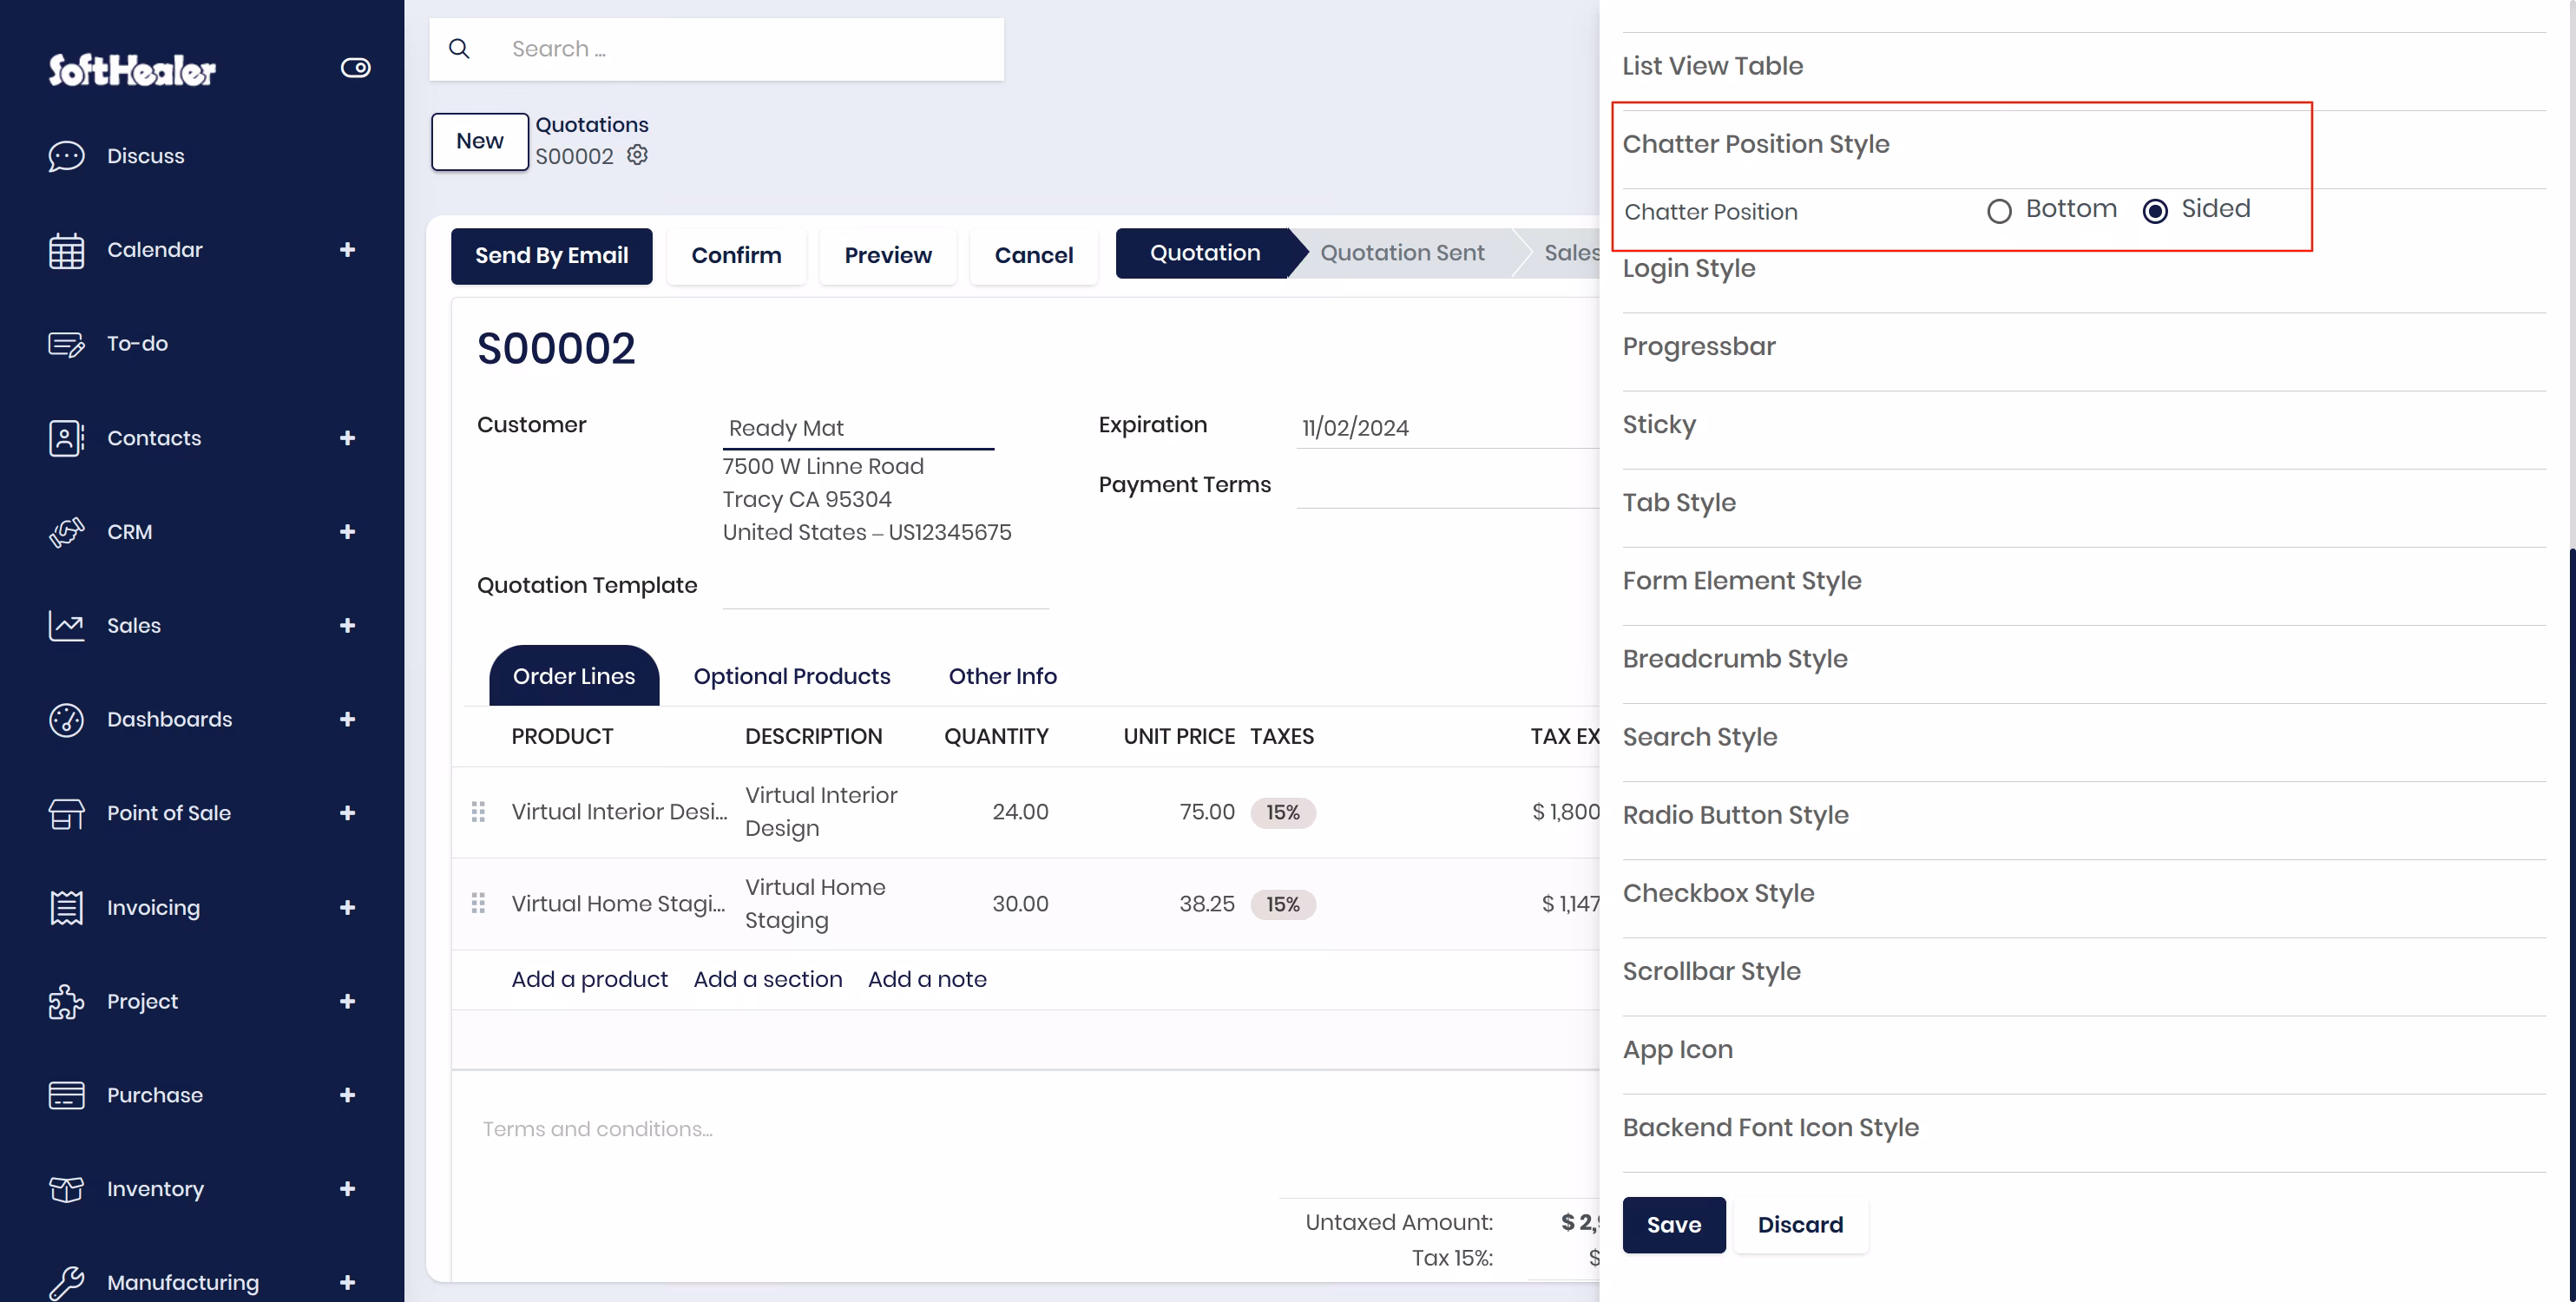
Task: Click the search magnifier icon
Action: (x=459, y=49)
